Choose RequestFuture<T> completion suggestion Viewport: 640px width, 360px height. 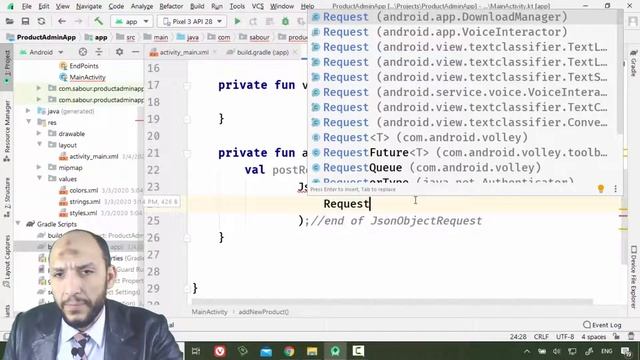point(463,153)
